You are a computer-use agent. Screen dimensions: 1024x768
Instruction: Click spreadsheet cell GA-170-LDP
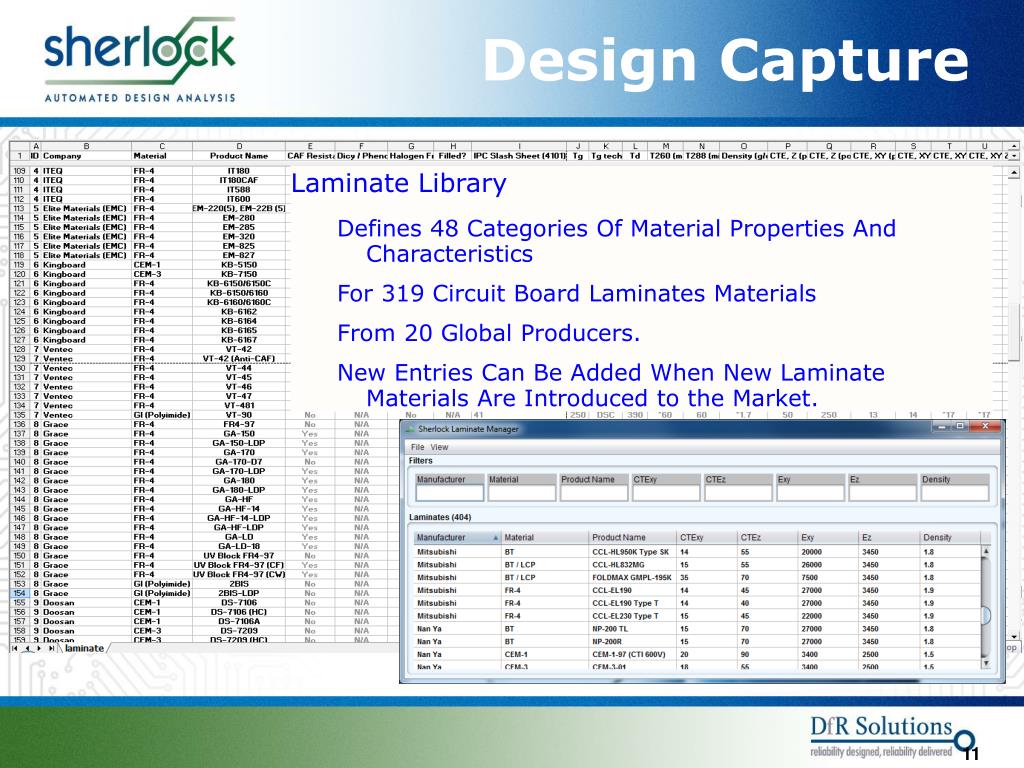coord(239,471)
